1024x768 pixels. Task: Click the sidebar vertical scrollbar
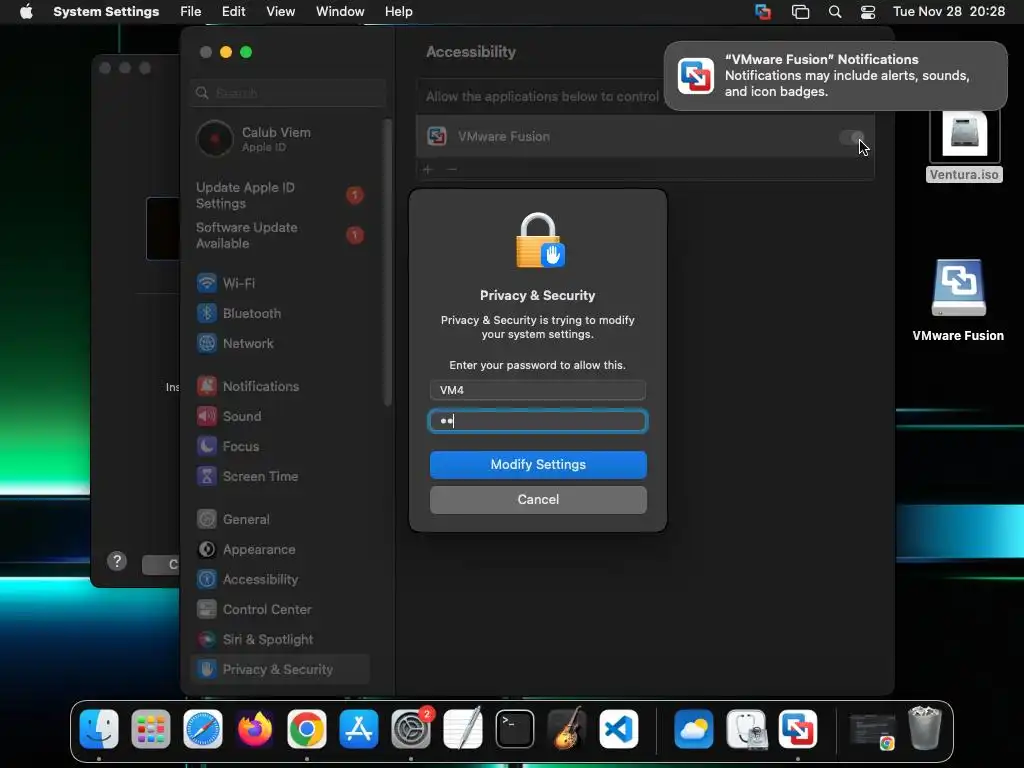coord(388,263)
